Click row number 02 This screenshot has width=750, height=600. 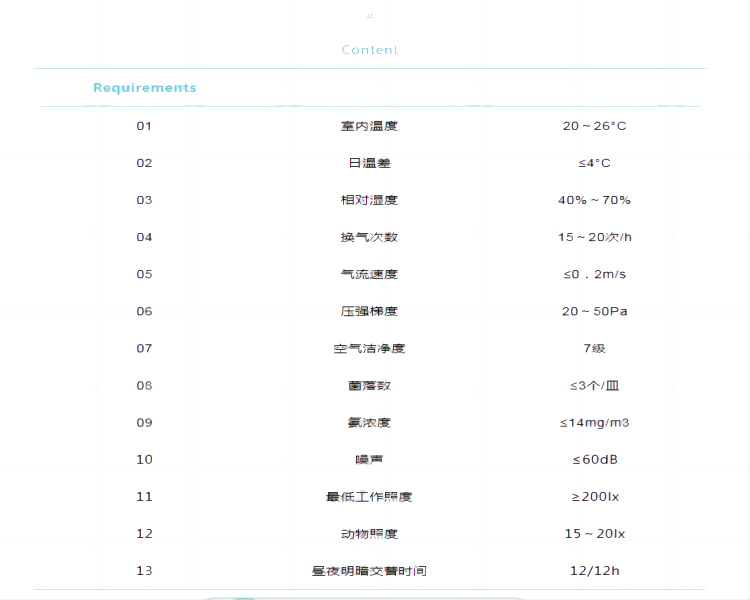pyautogui.click(x=144, y=163)
